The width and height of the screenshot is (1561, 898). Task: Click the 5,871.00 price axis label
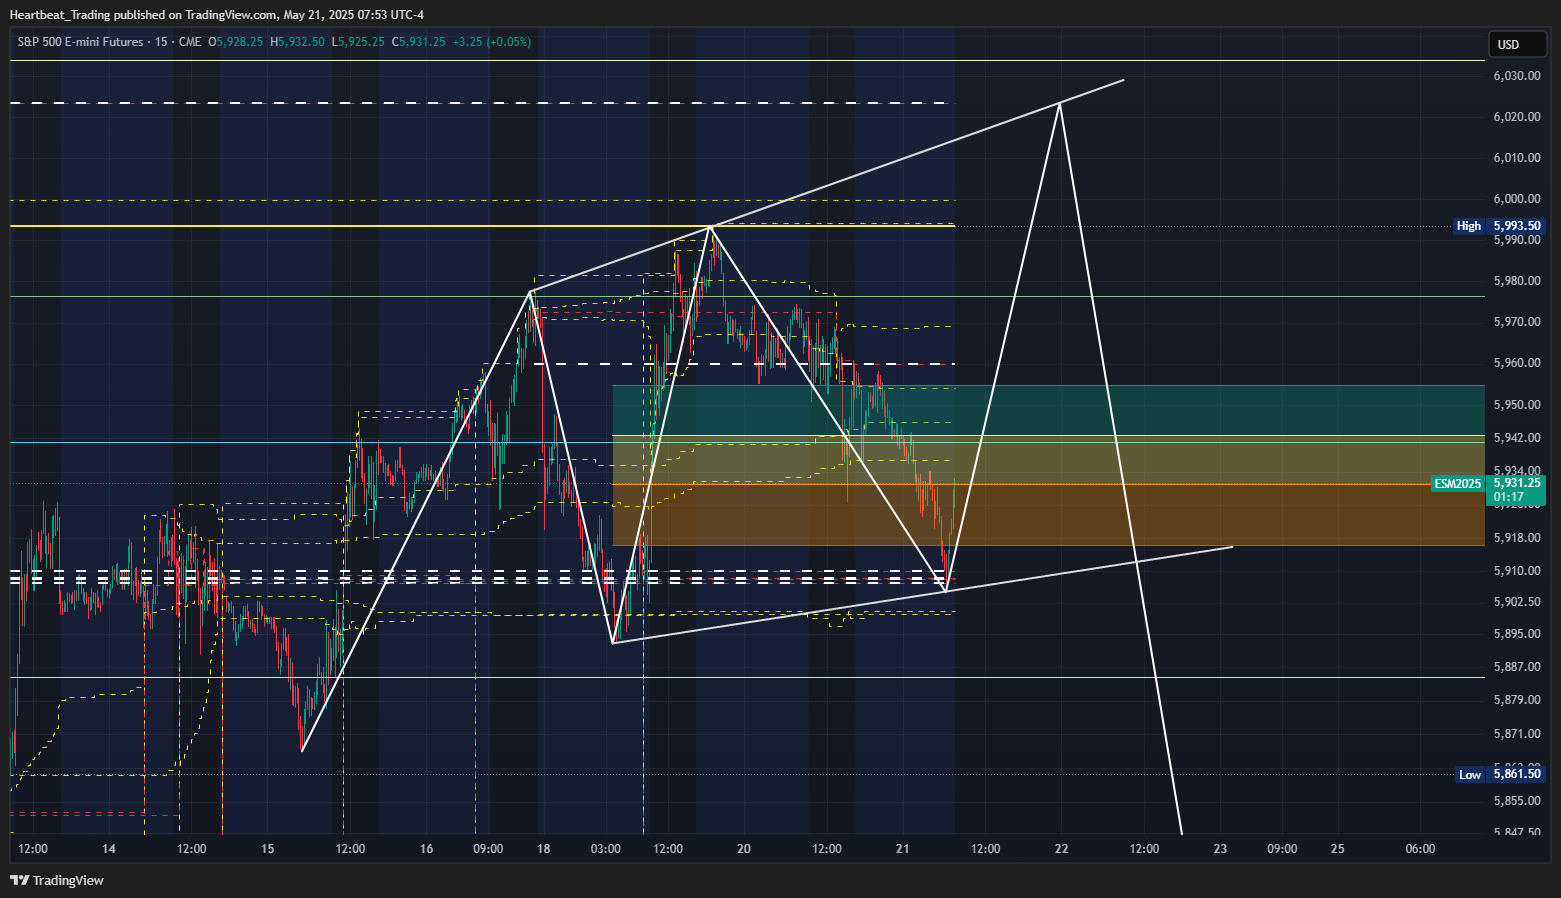coord(1516,734)
